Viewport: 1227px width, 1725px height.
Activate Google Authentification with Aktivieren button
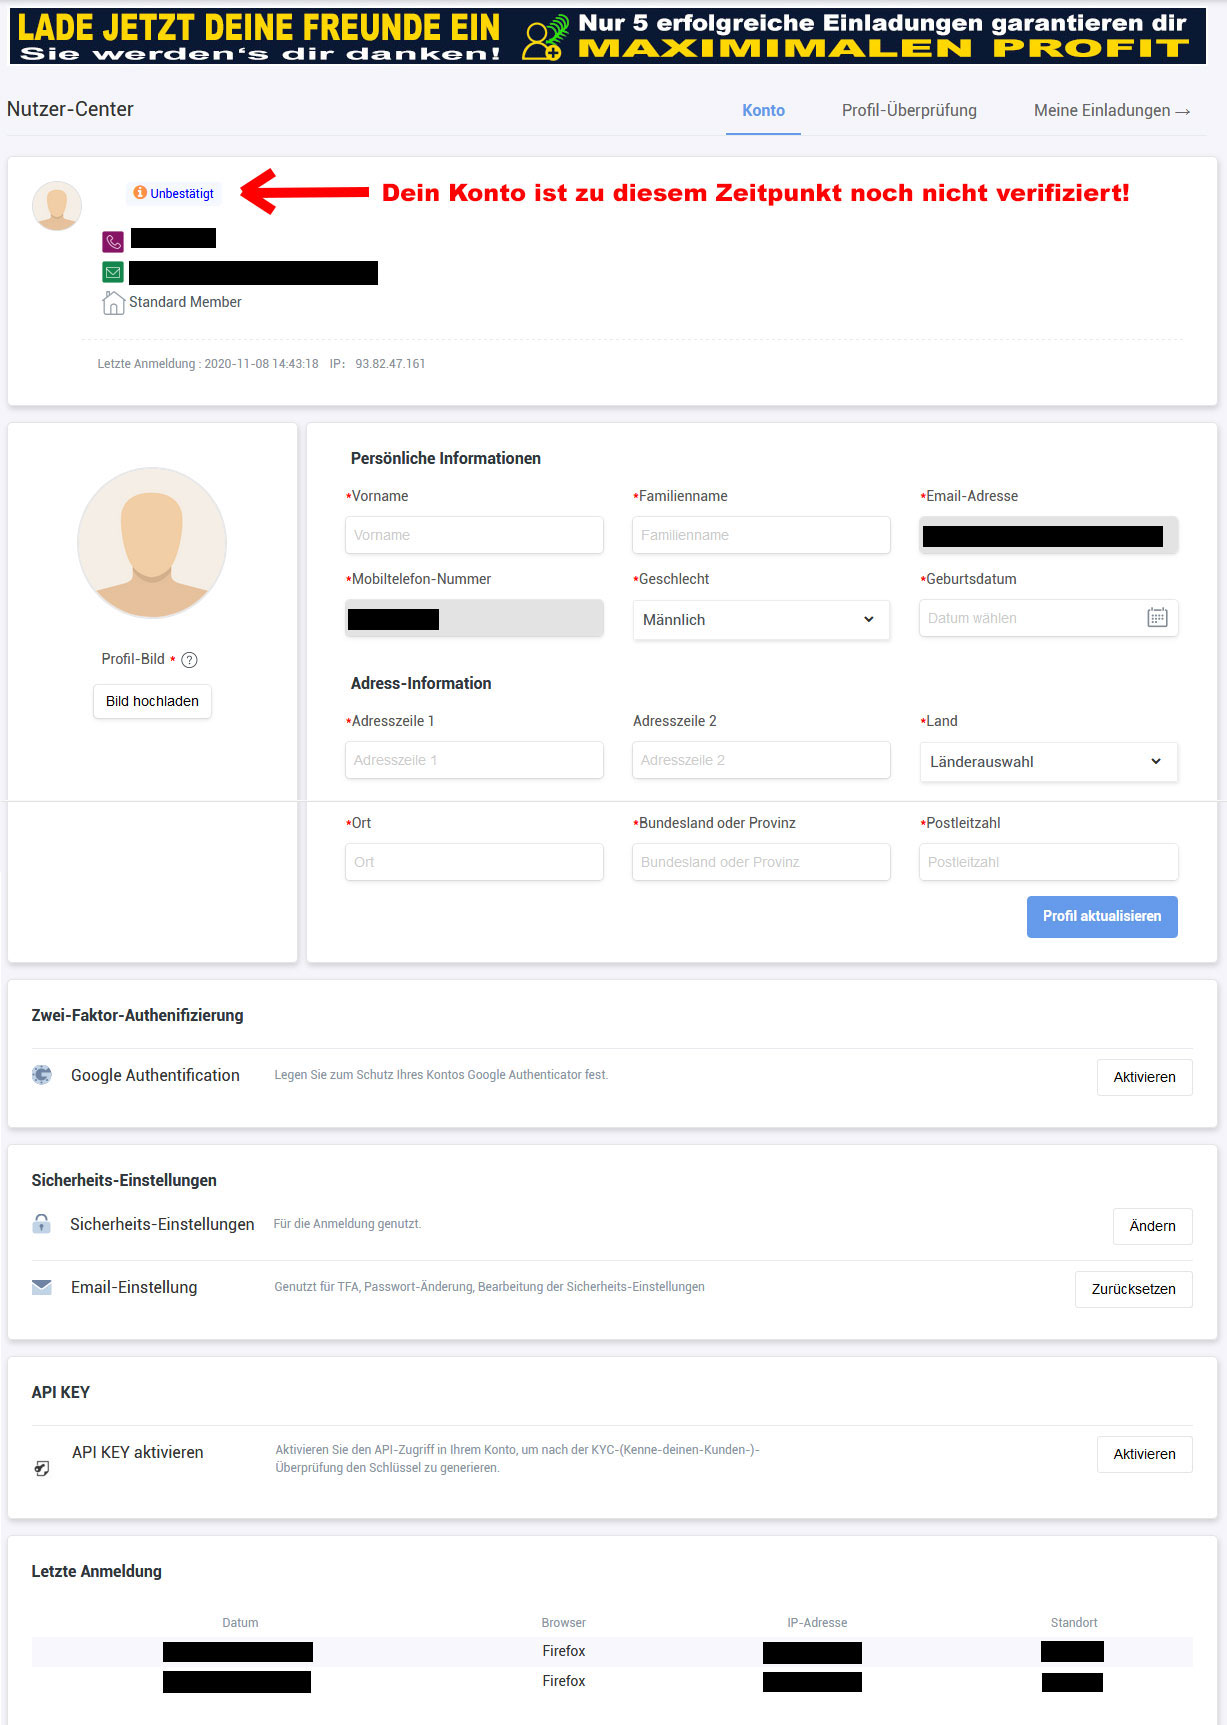(x=1144, y=1077)
